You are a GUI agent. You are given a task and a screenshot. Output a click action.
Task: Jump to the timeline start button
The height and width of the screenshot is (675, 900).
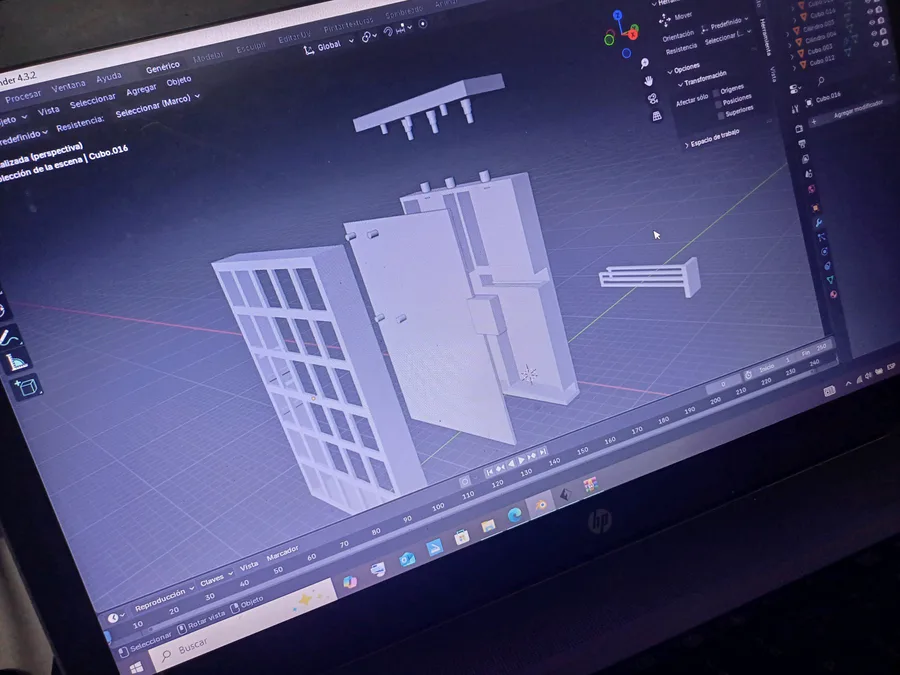coord(489,472)
